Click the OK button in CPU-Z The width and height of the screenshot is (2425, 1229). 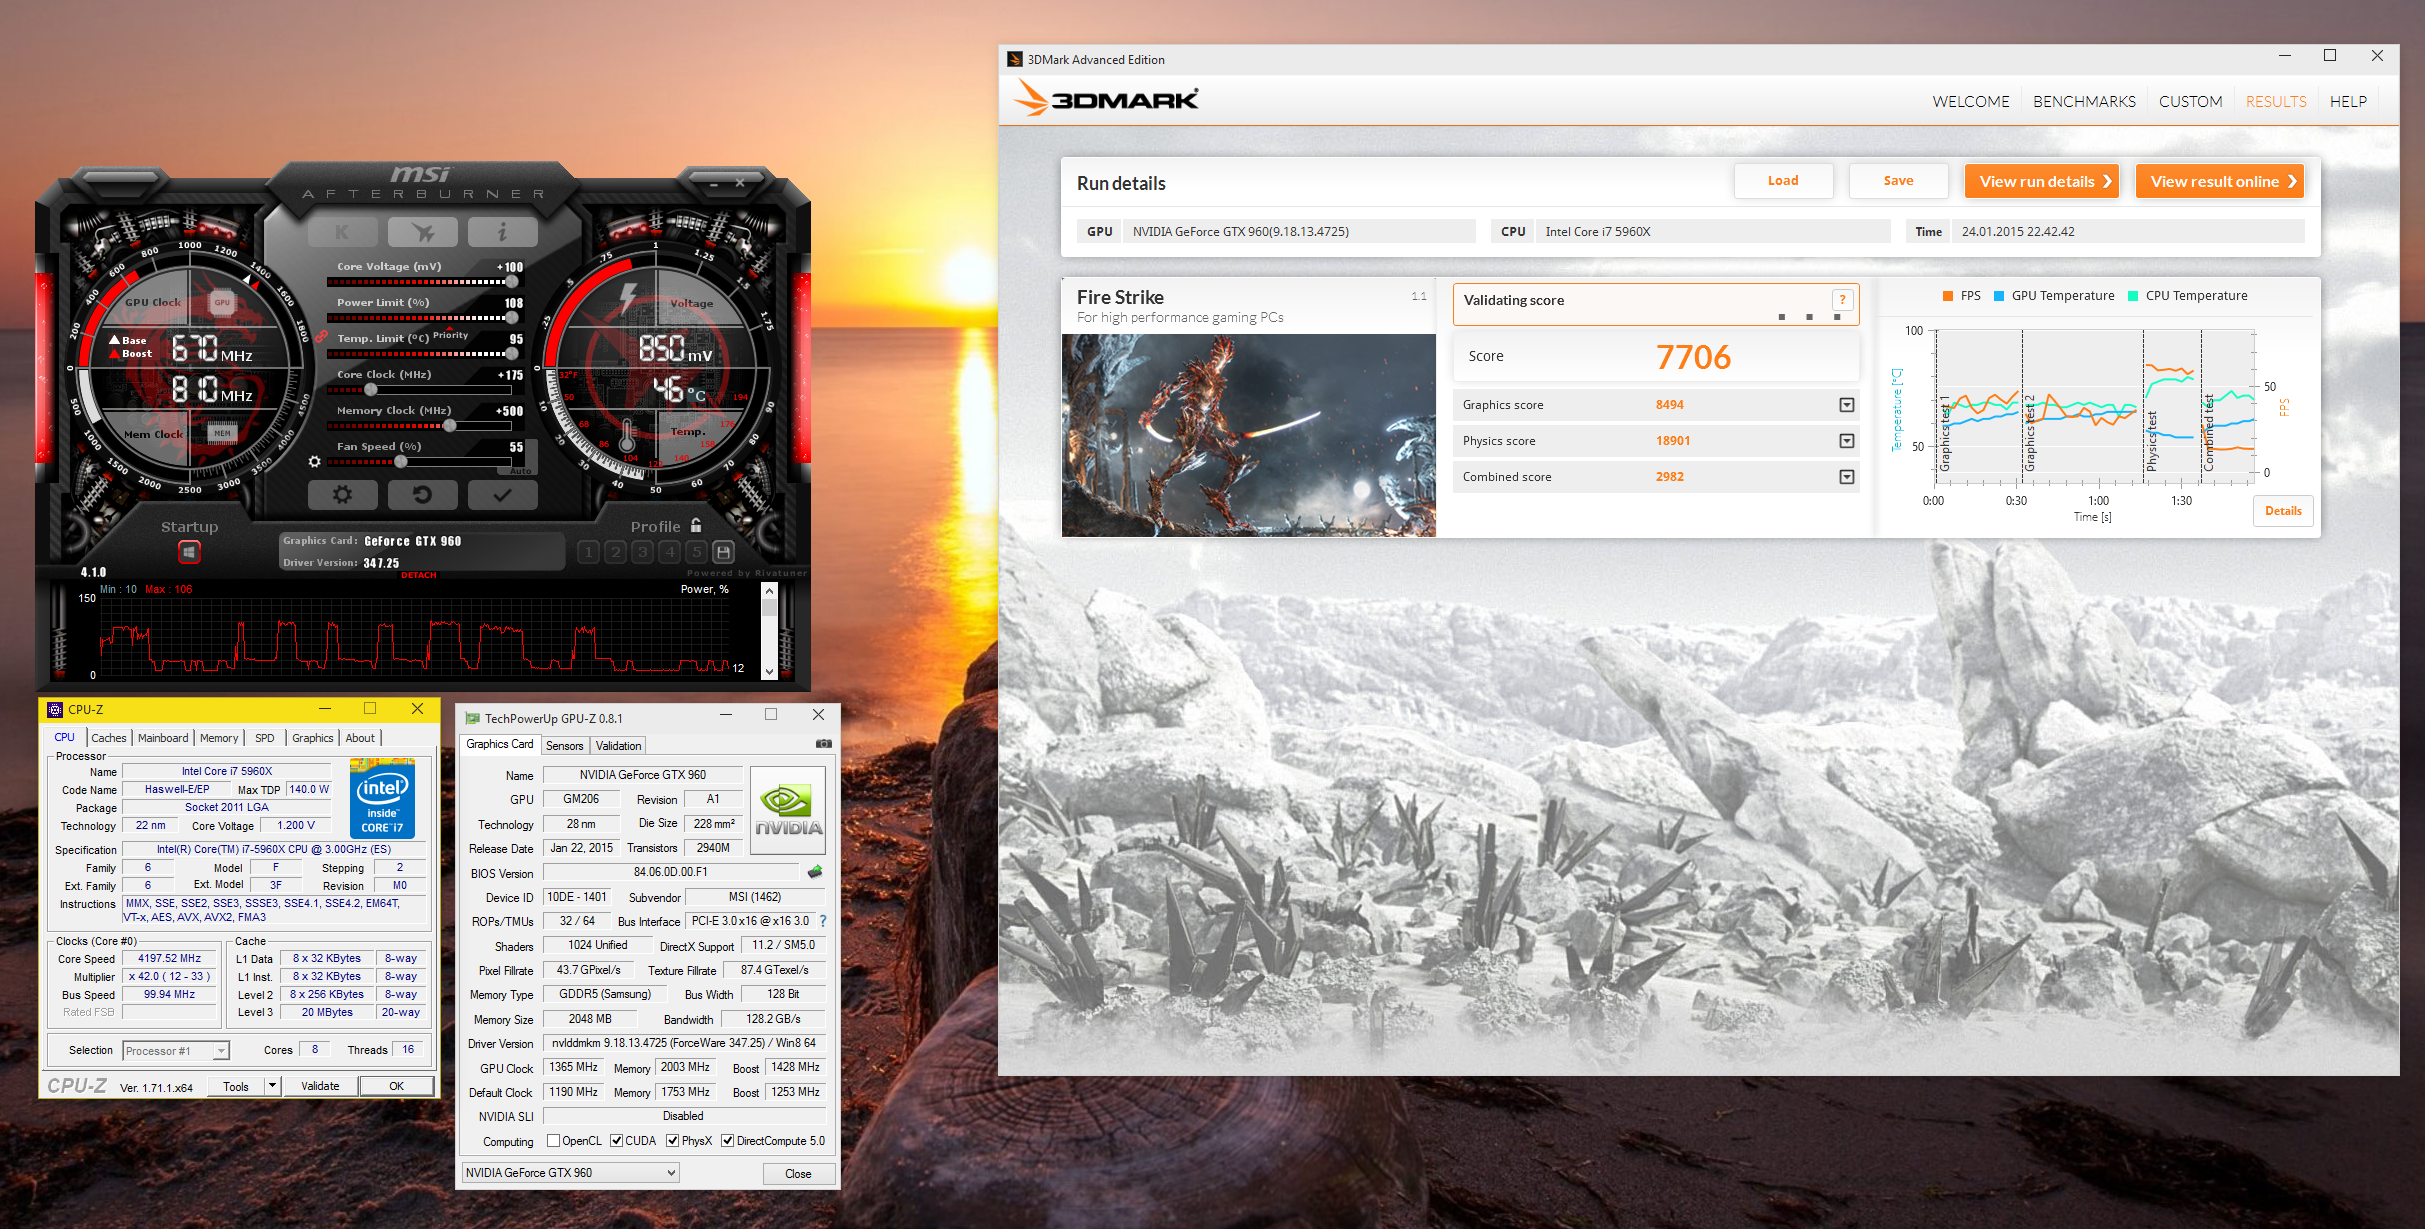[x=397, y=1086]
